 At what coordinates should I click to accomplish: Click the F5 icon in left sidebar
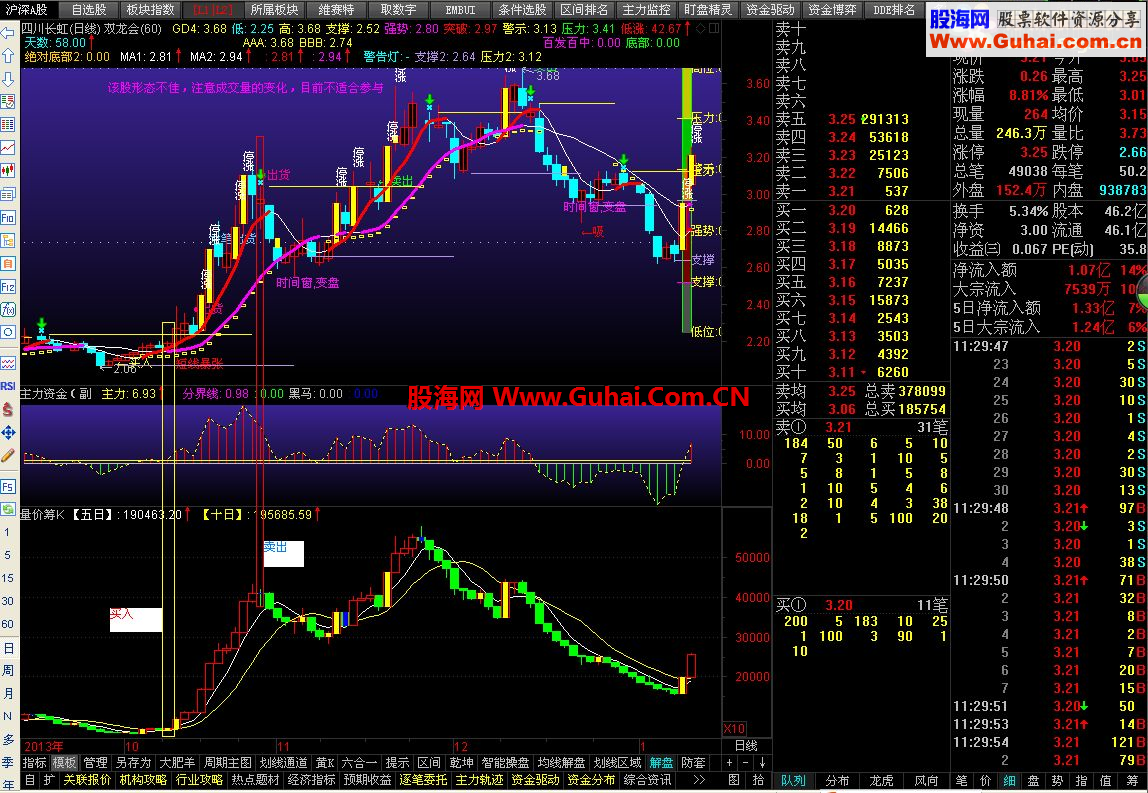tap(8, 487)
